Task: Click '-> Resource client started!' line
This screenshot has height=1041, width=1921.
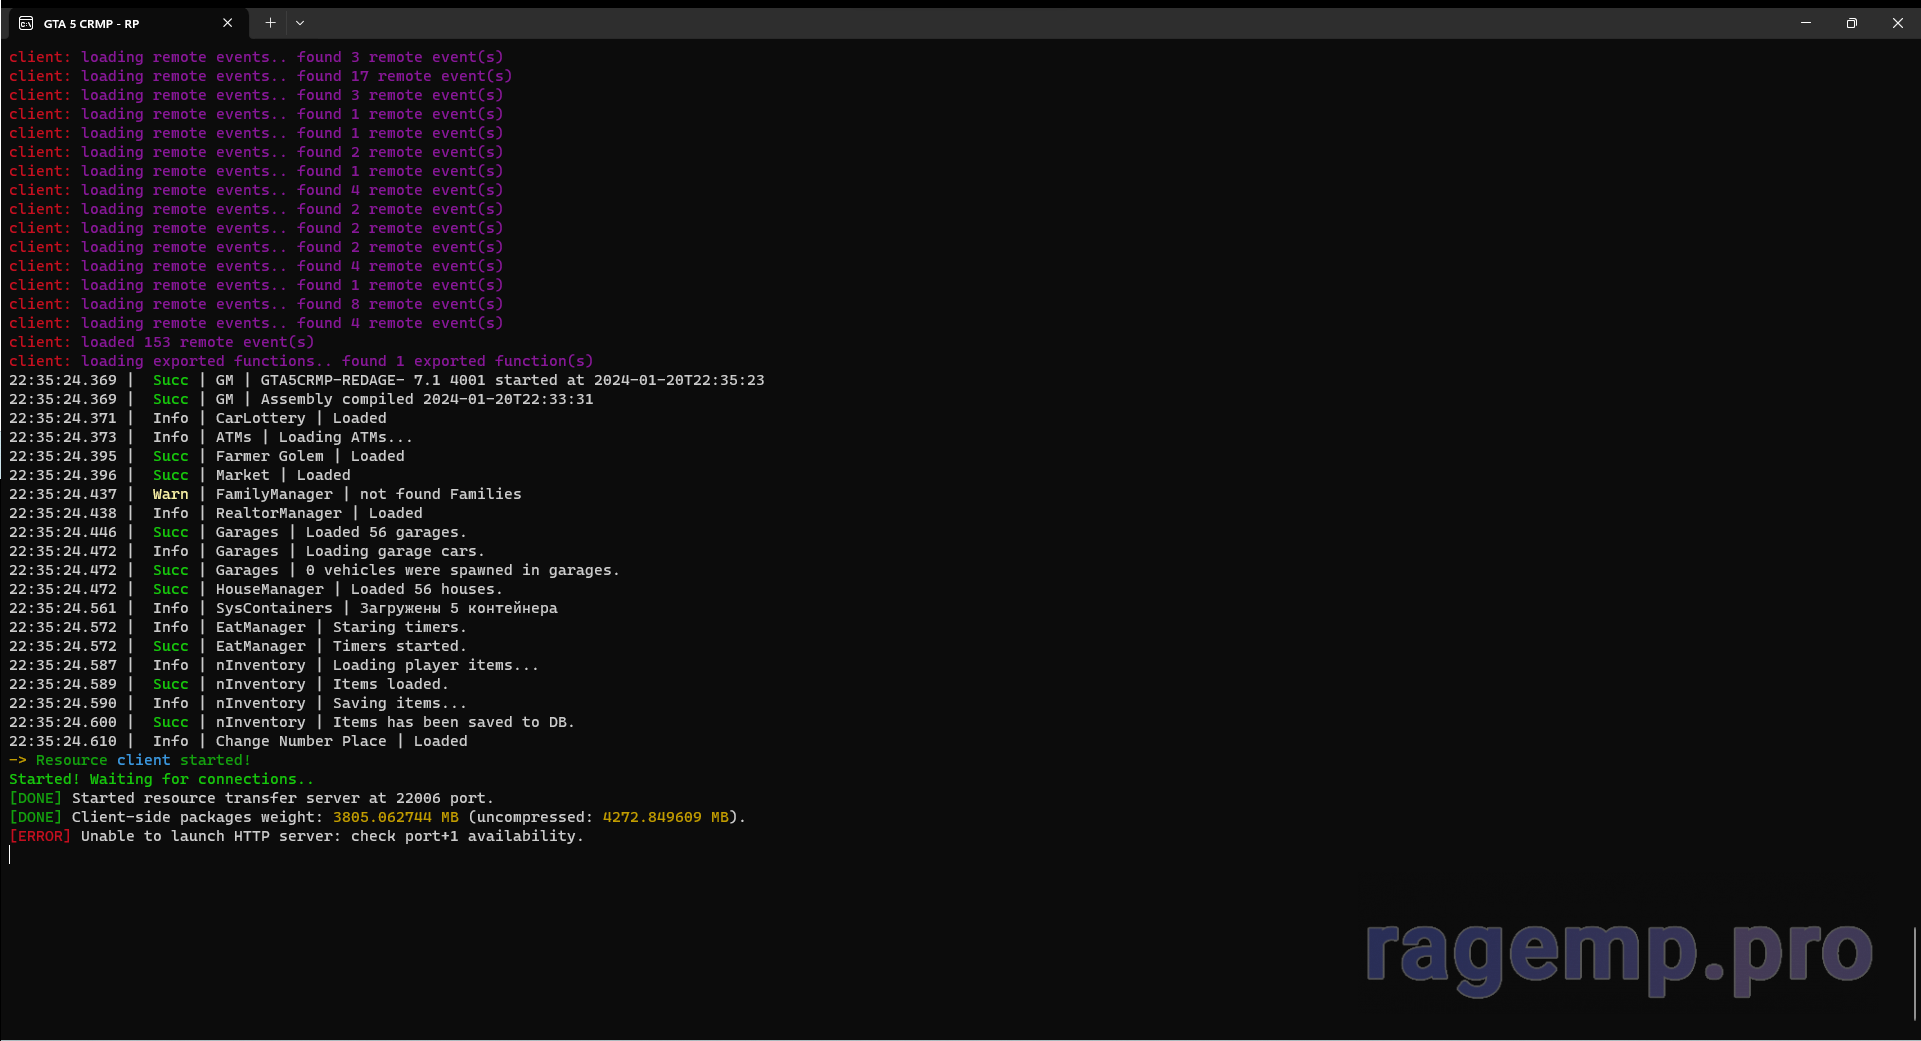Action: (130, 760)
